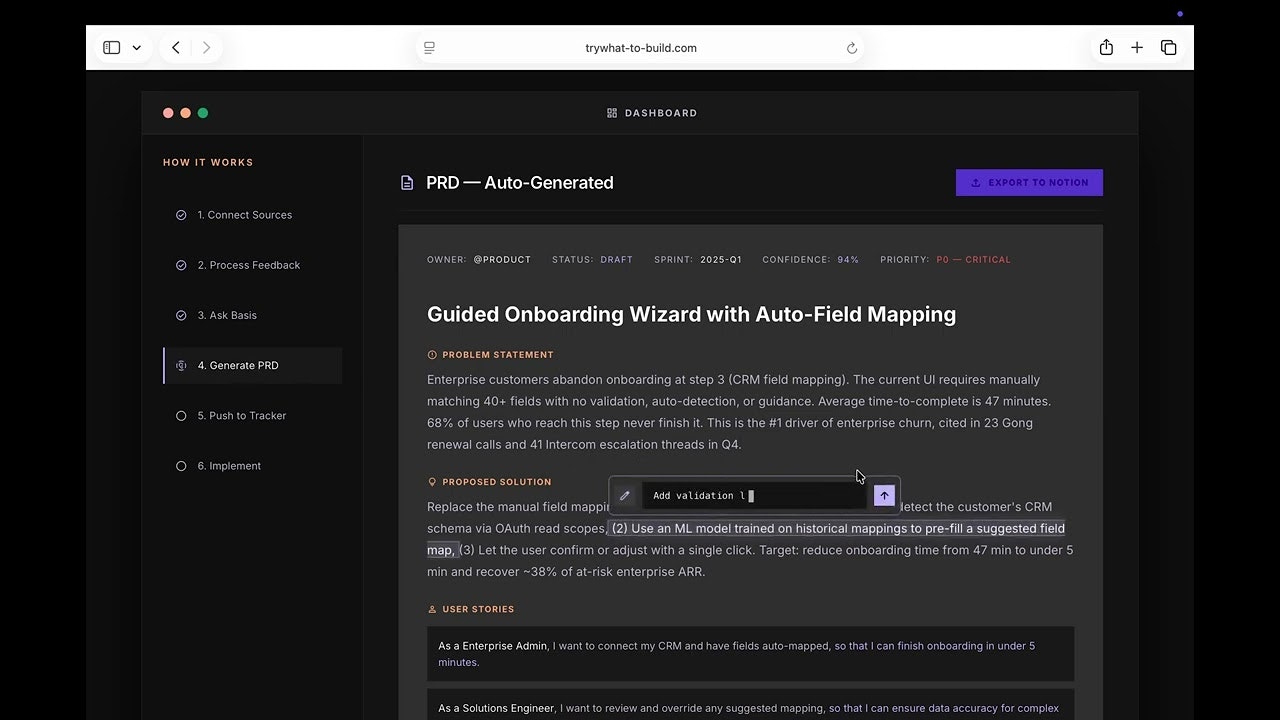
Task: Open the sidebar dropdown next to the panel icon
Action: [137, 47]
